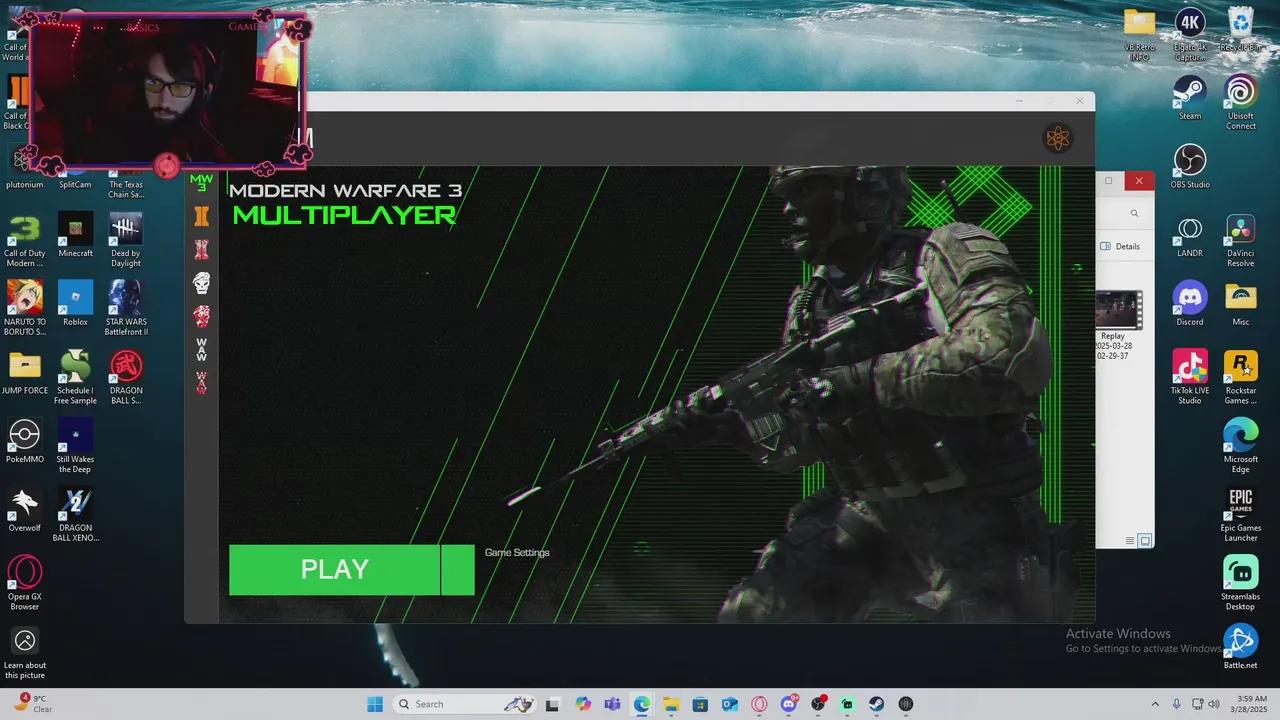This screenshot has height=720, width=1280.
Task: Open the VB Retro INFO folder
Action: coord(1139,35)
